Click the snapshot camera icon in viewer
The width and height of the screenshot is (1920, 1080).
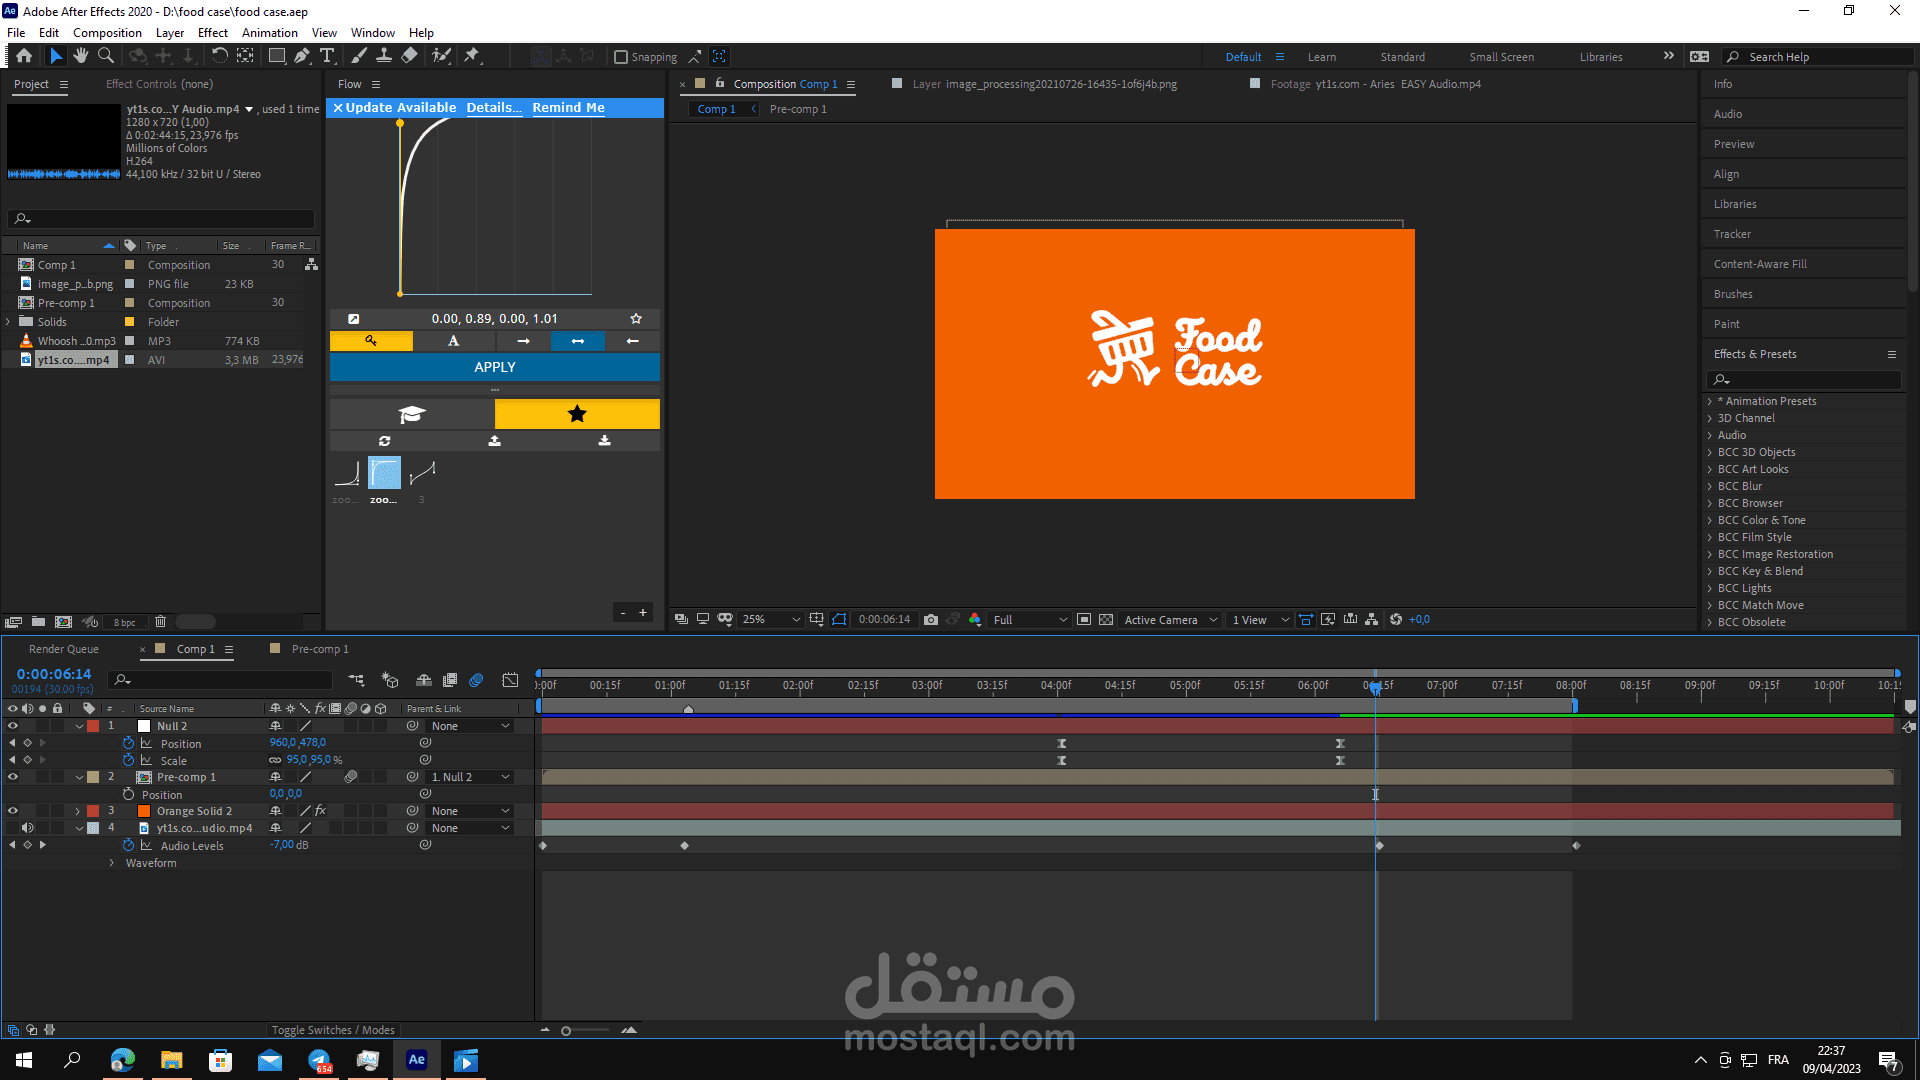tap(931, 620)
